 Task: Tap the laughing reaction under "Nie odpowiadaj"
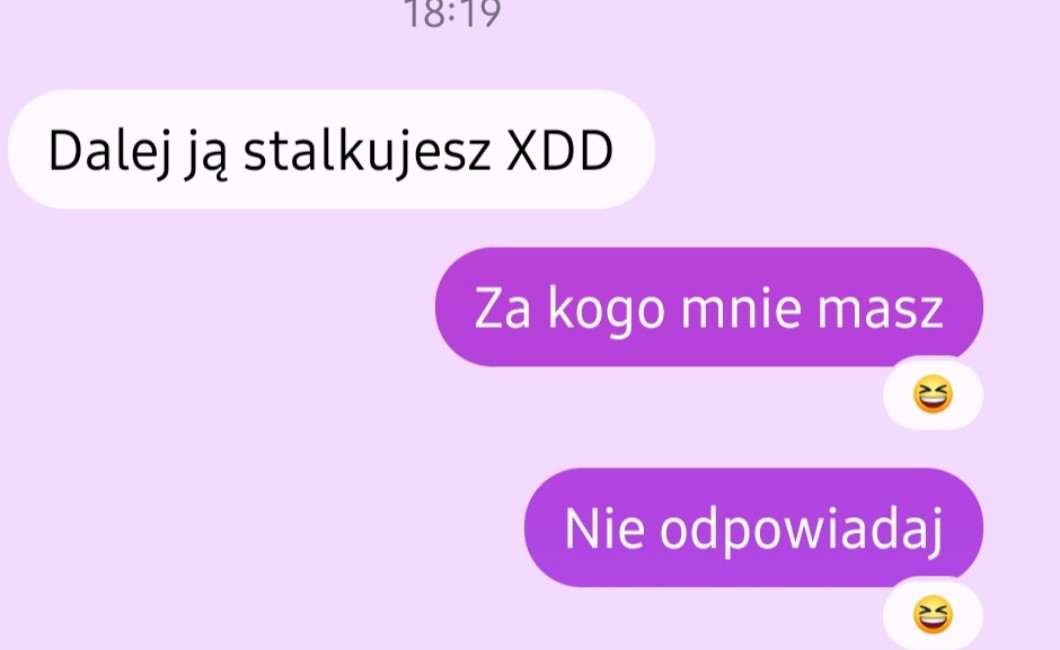tap(933, 615)
